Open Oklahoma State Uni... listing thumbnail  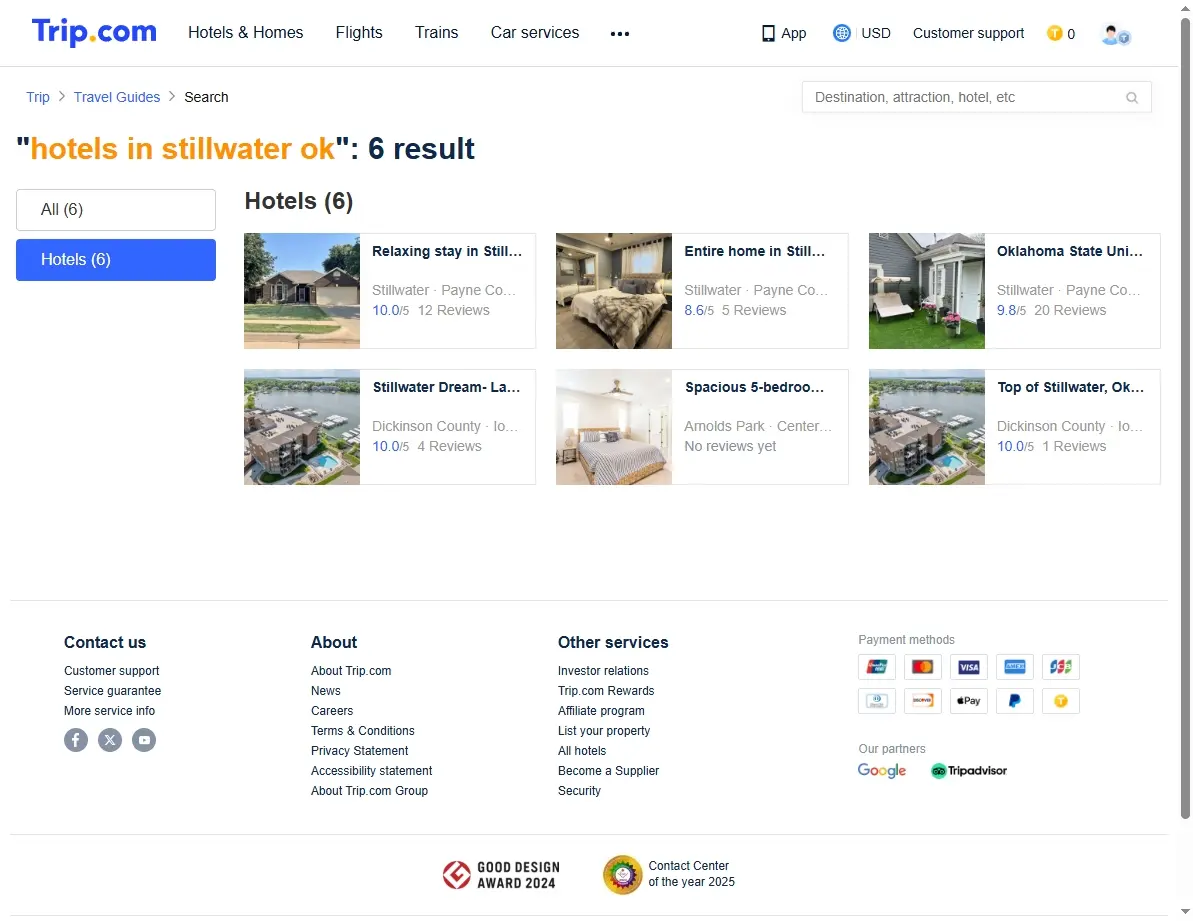pos(927,291)
